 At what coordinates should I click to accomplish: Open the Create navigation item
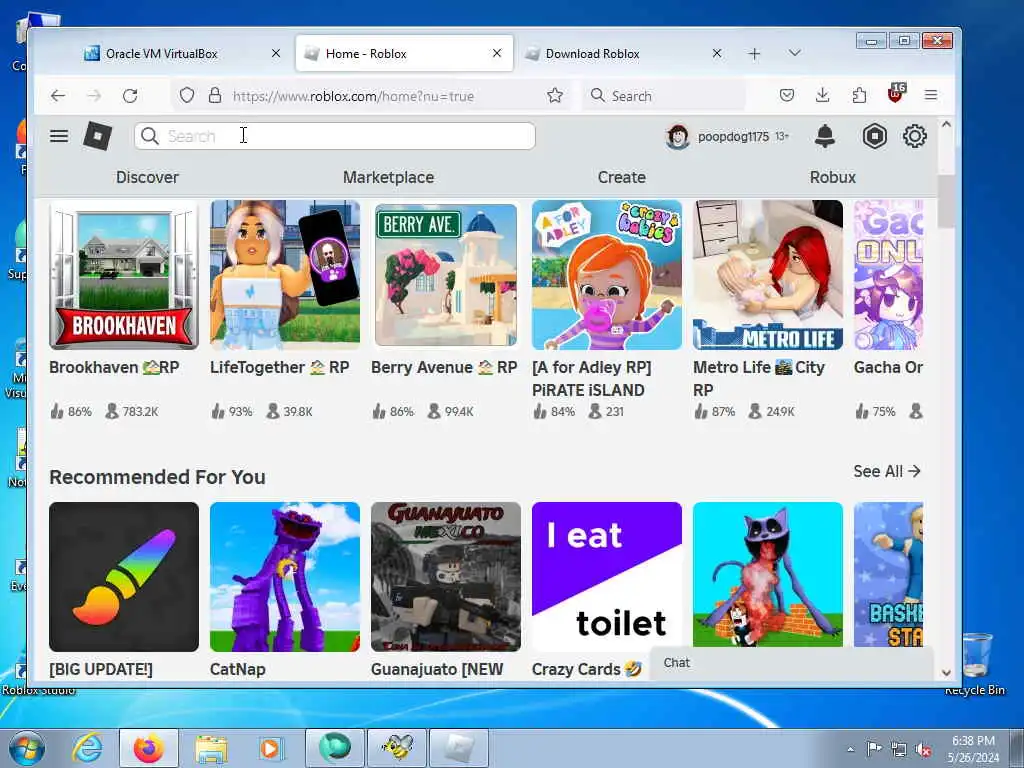[x=622, y=177]
